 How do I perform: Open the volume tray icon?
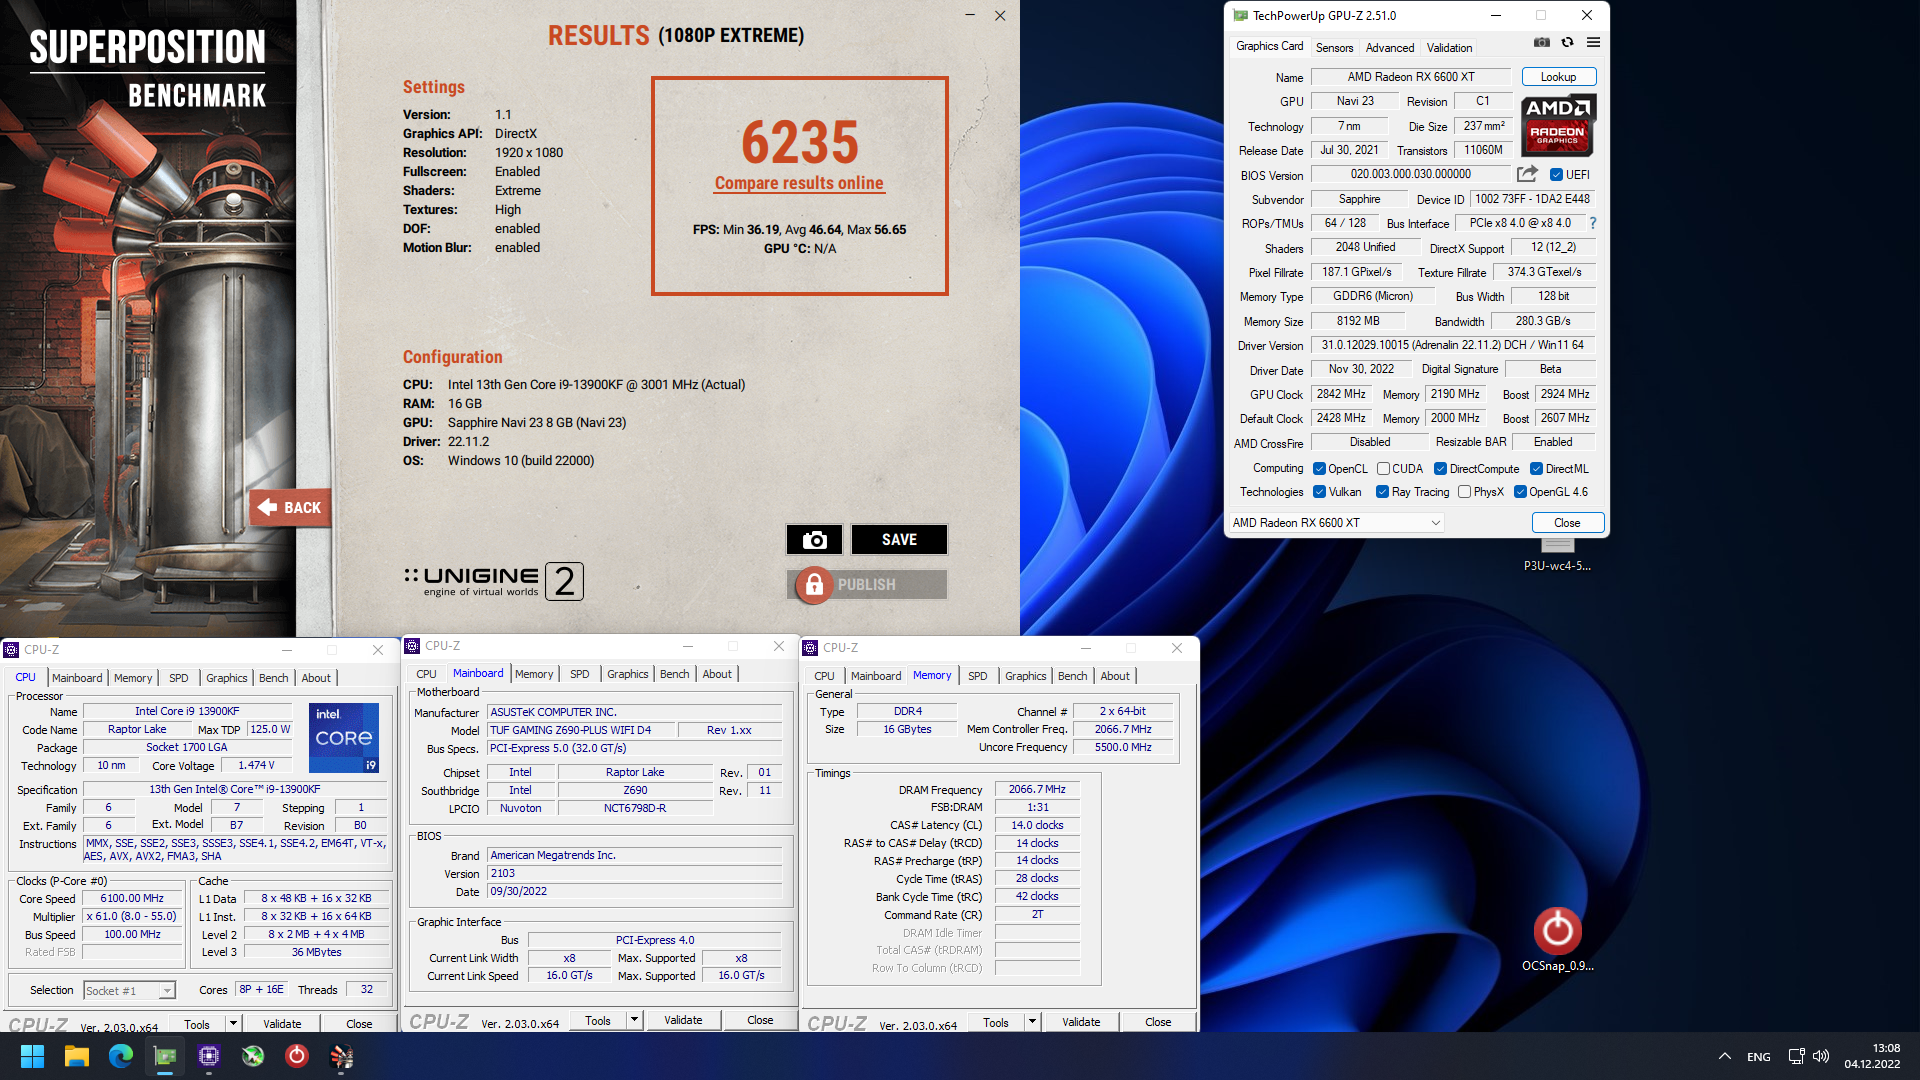(x=1821, y=1056)
